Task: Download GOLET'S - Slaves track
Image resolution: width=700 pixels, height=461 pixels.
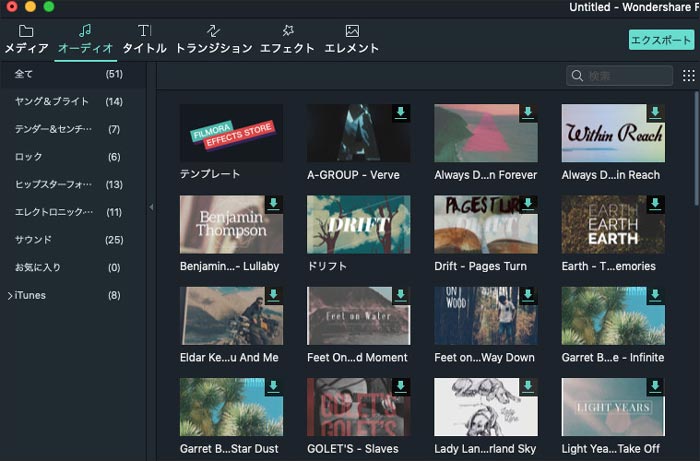Action: 401,387
